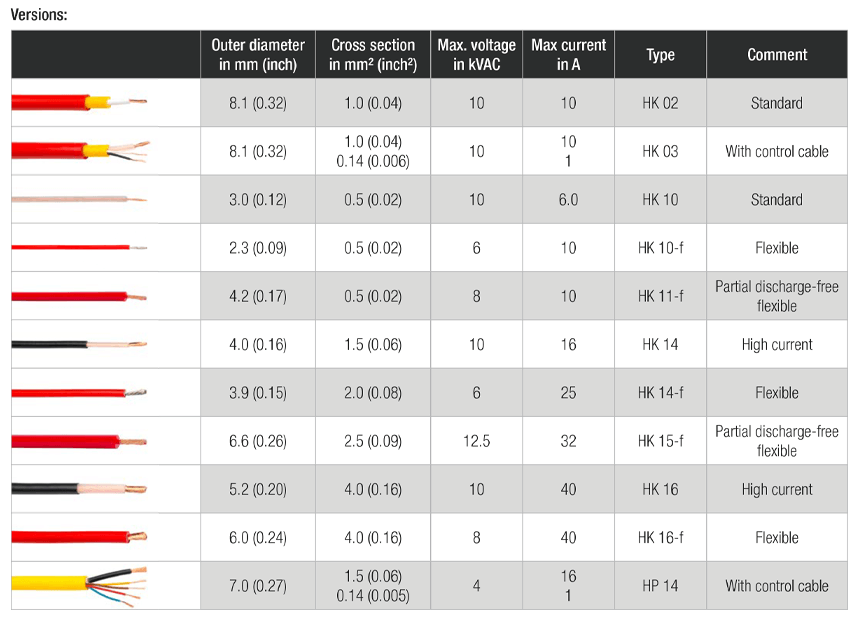Select the HK 11-f type cell
This screenshot has height=620, width=862.
(x=660, y=296)
